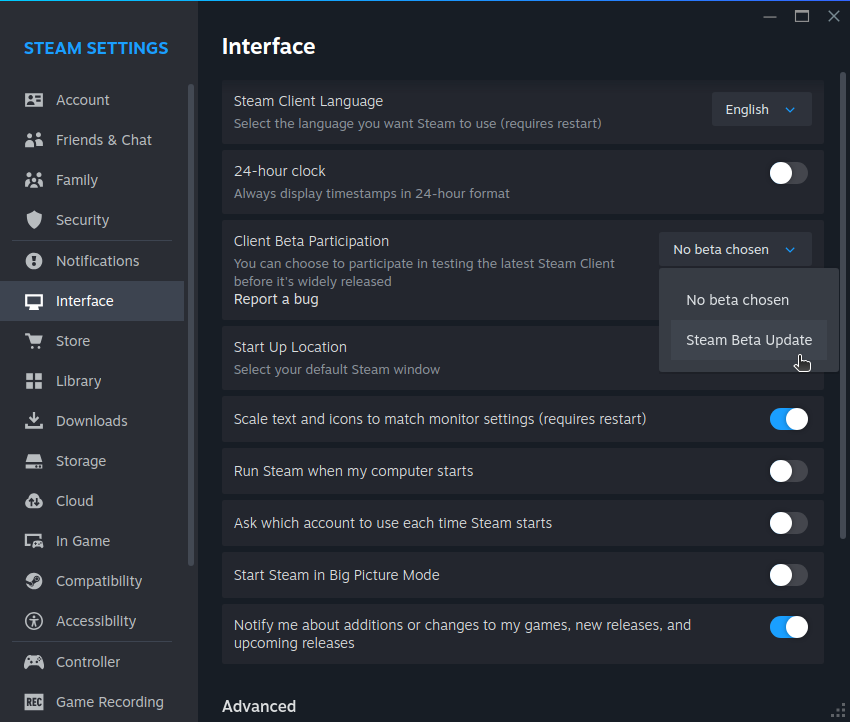Click the "STEAM SETTINGS" title
Viewport: 850px width, 722px height.
click(x=96, y=48)
